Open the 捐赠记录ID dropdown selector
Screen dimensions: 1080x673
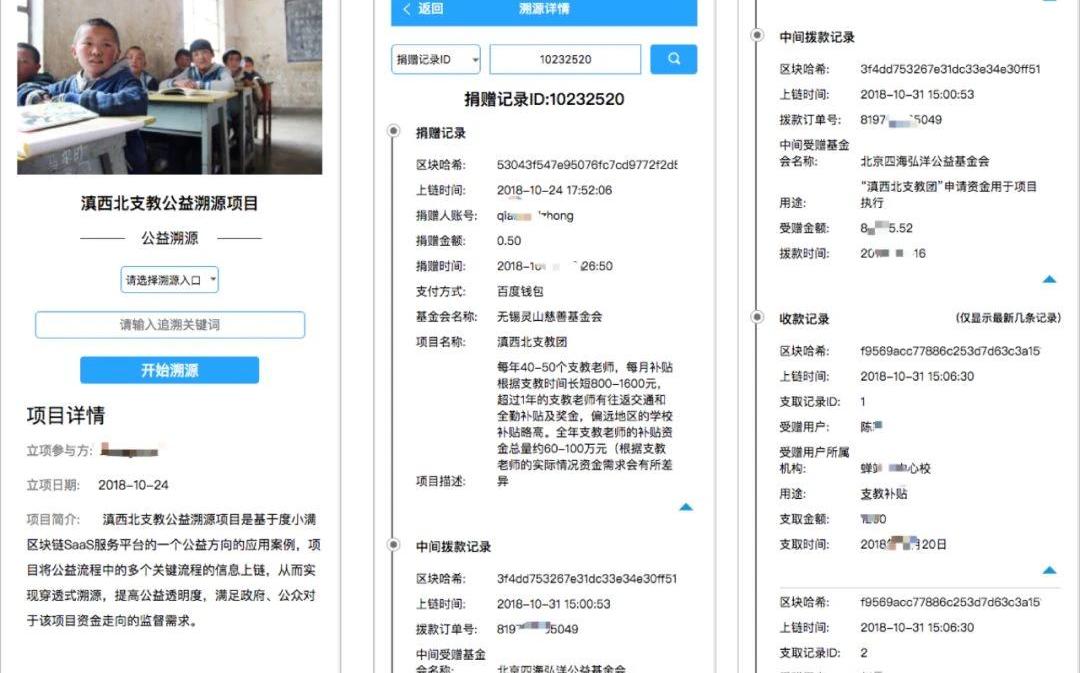(x=435, y=60)
